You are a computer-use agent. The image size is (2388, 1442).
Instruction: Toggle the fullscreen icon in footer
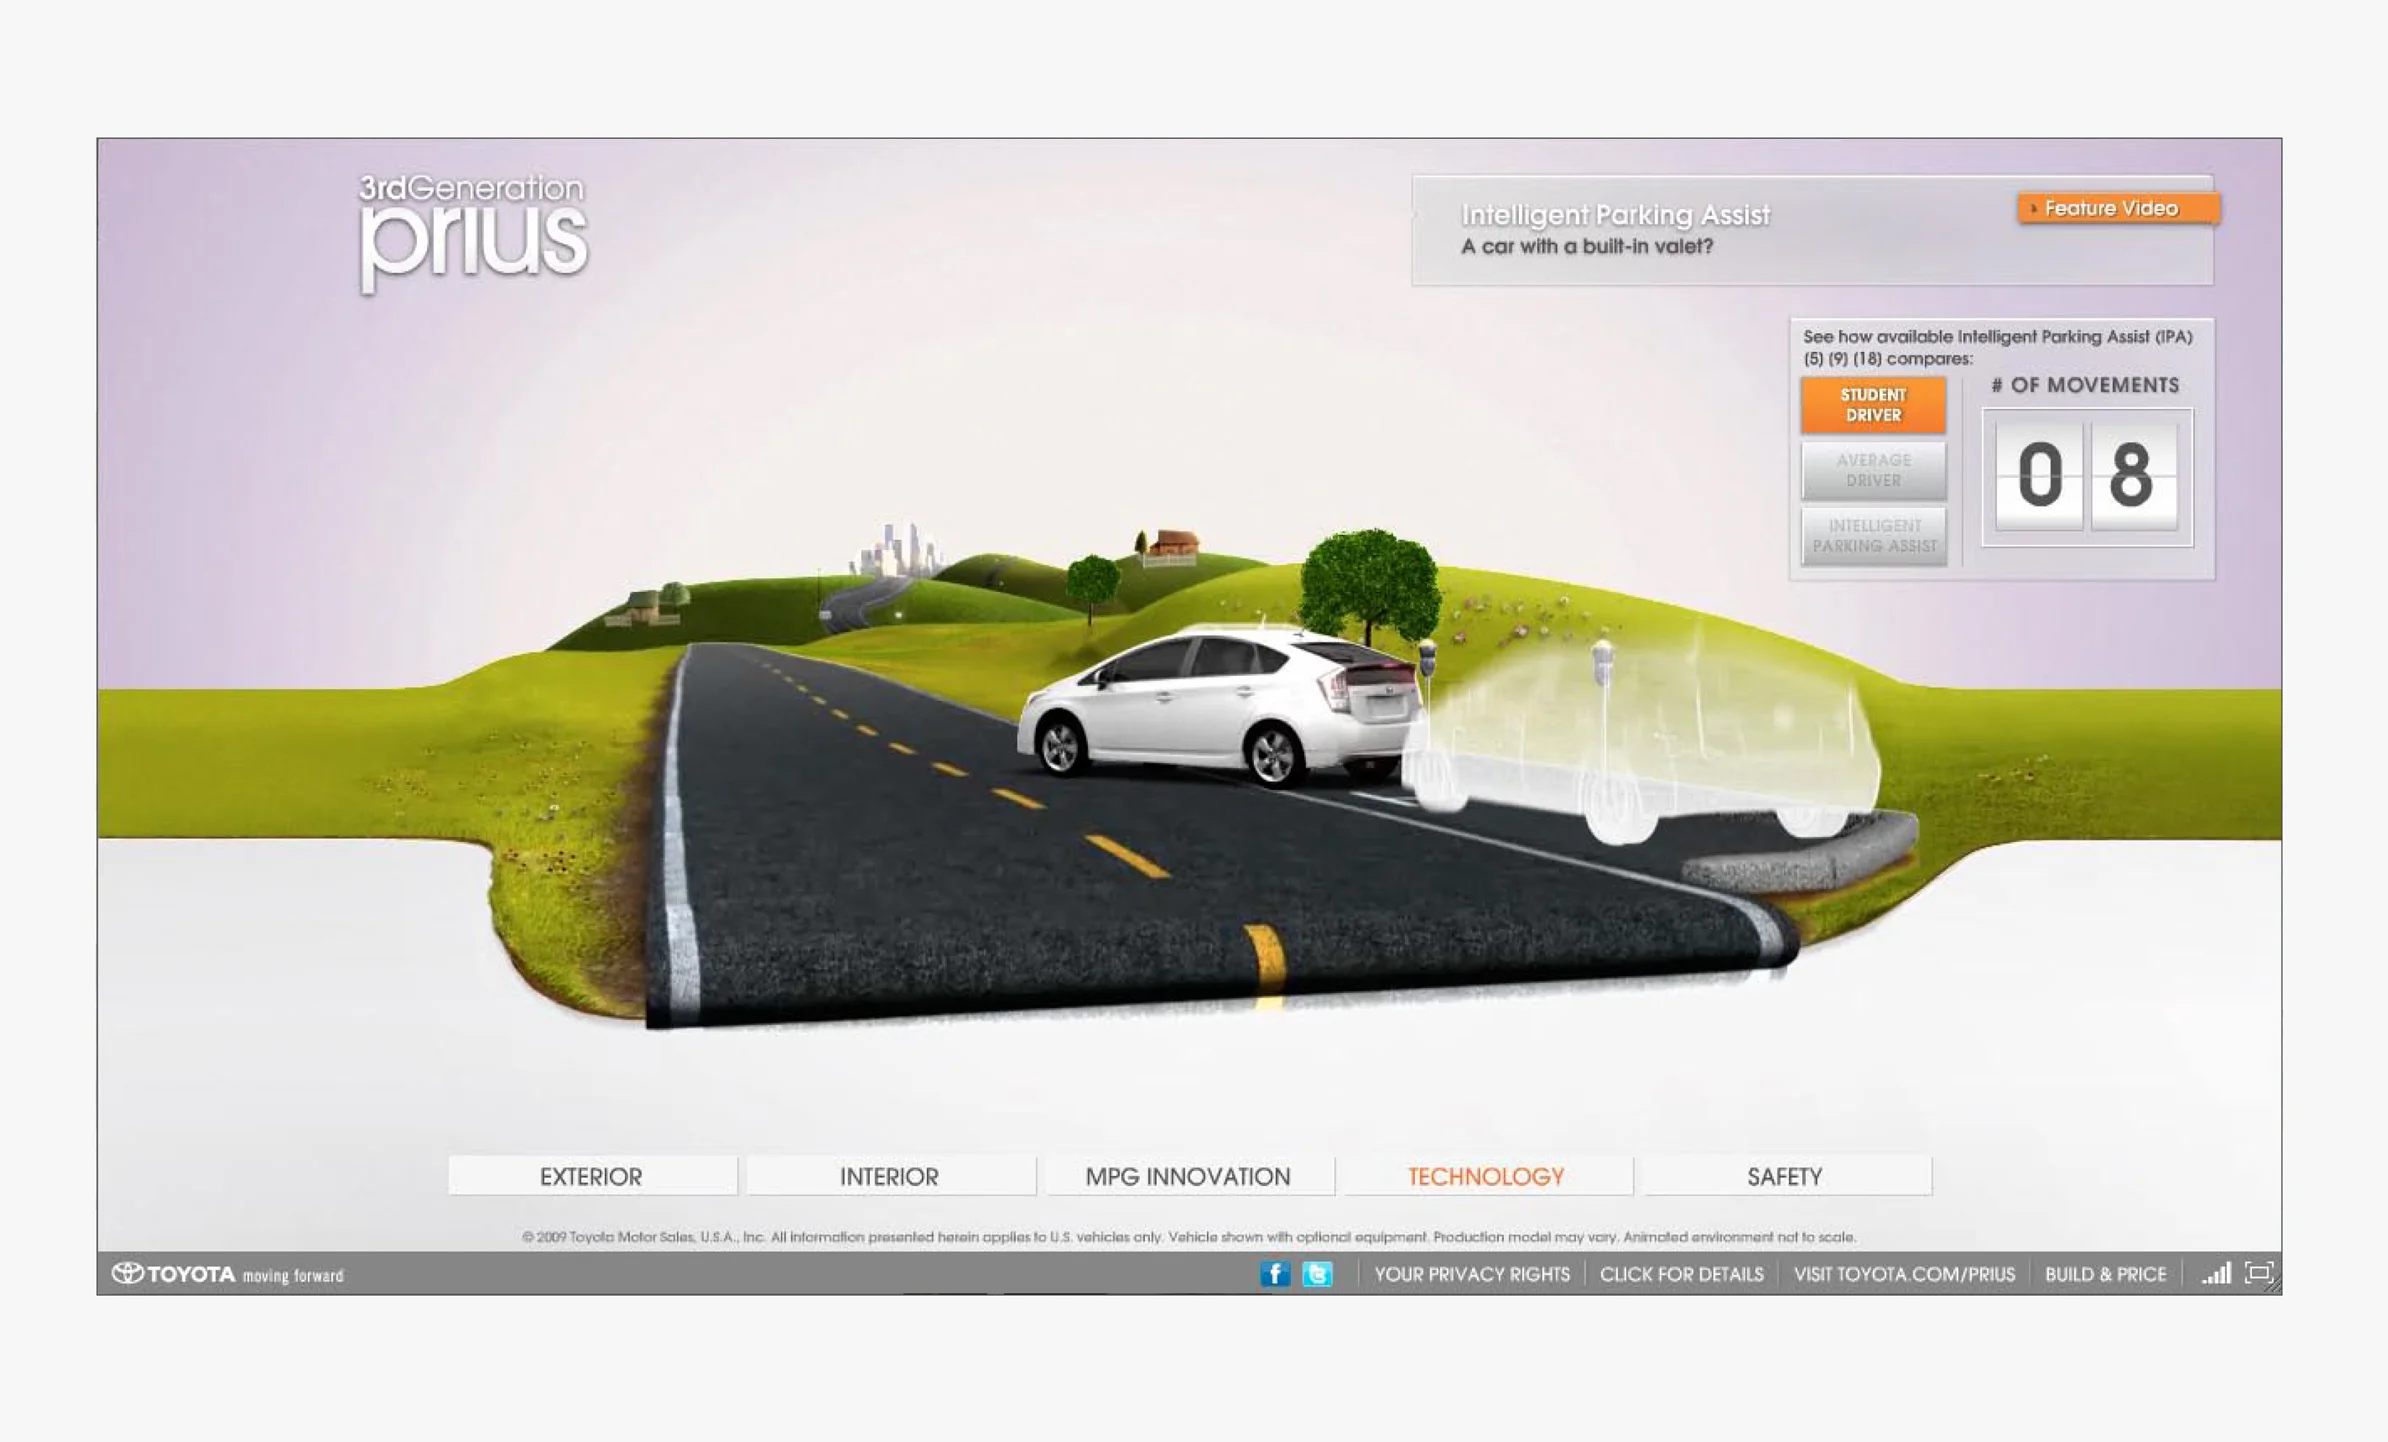tap(2259, 1273)
